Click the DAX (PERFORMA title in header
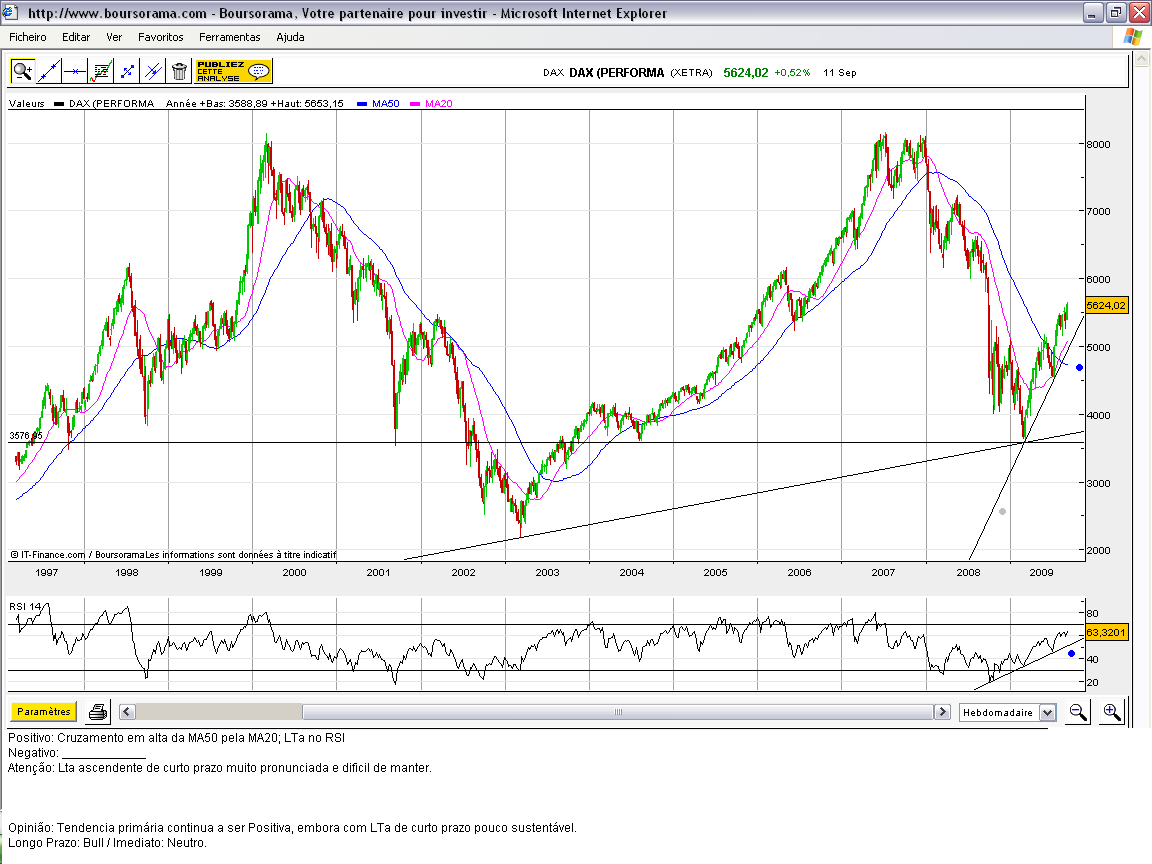The height and width of the screenshot is (864, 1152). click(616, 72)
